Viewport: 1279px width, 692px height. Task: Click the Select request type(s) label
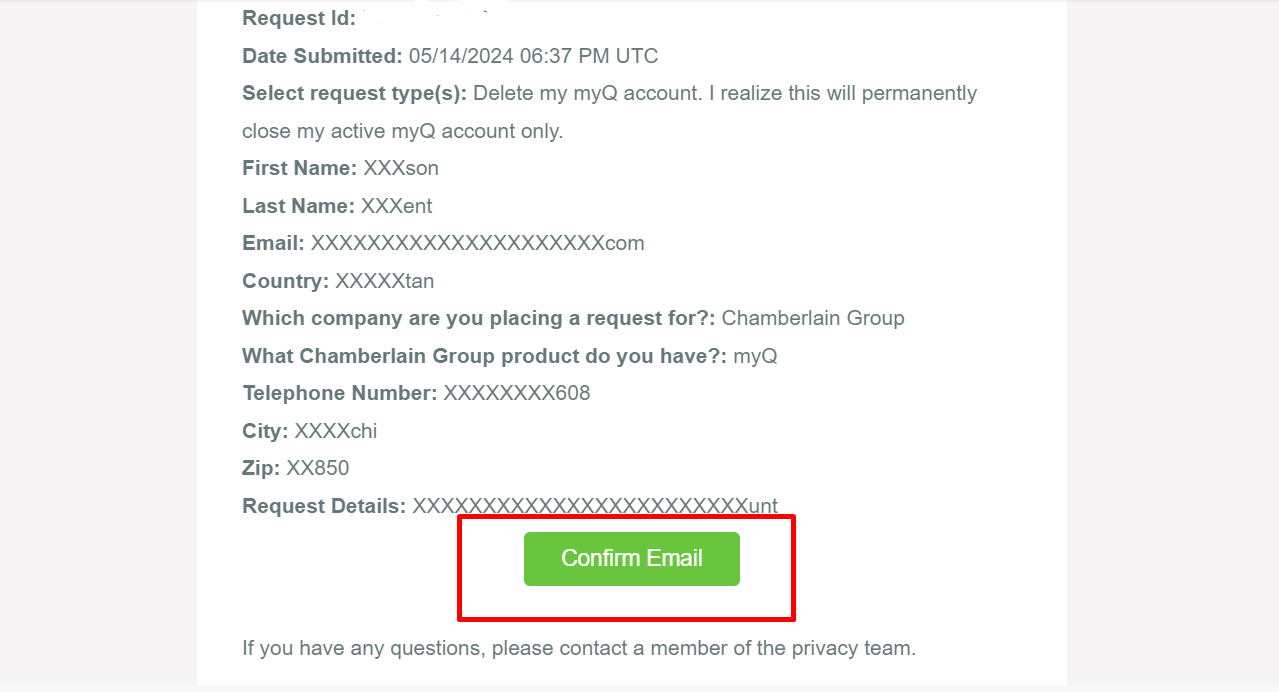[x=355, y=93]
